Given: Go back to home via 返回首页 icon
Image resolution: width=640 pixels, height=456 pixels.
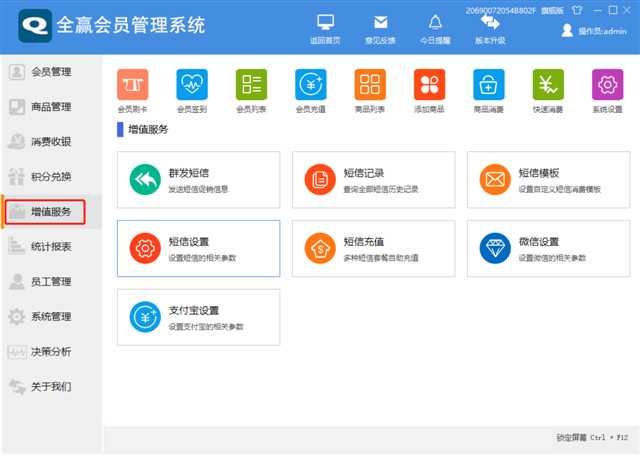Looking at the screenshot, I should 325,29.
